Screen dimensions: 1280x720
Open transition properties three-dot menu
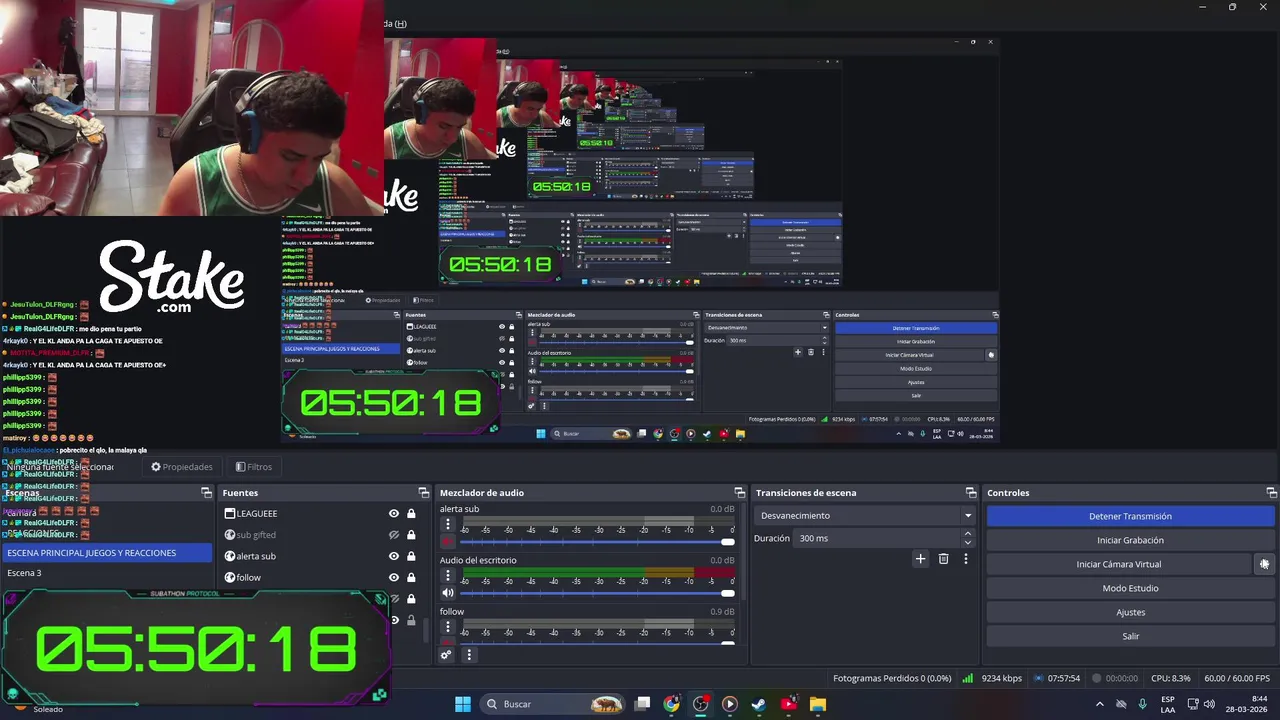tap(965, 559)
